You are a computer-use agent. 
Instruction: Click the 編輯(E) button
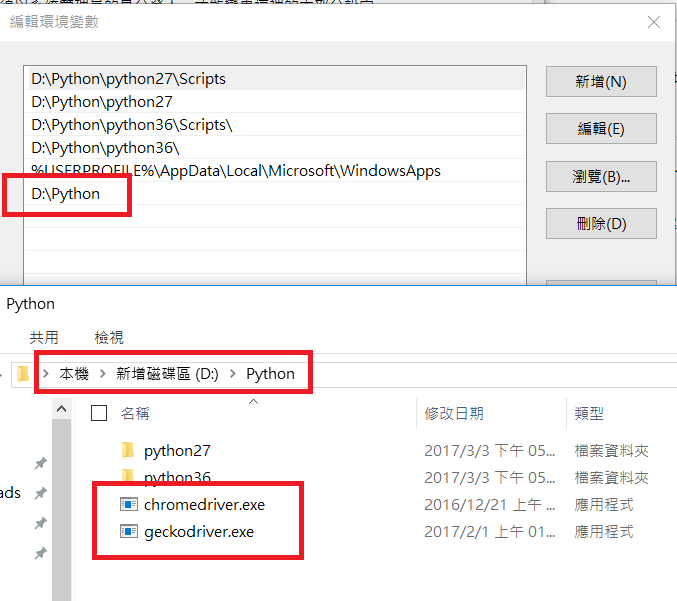601,129
